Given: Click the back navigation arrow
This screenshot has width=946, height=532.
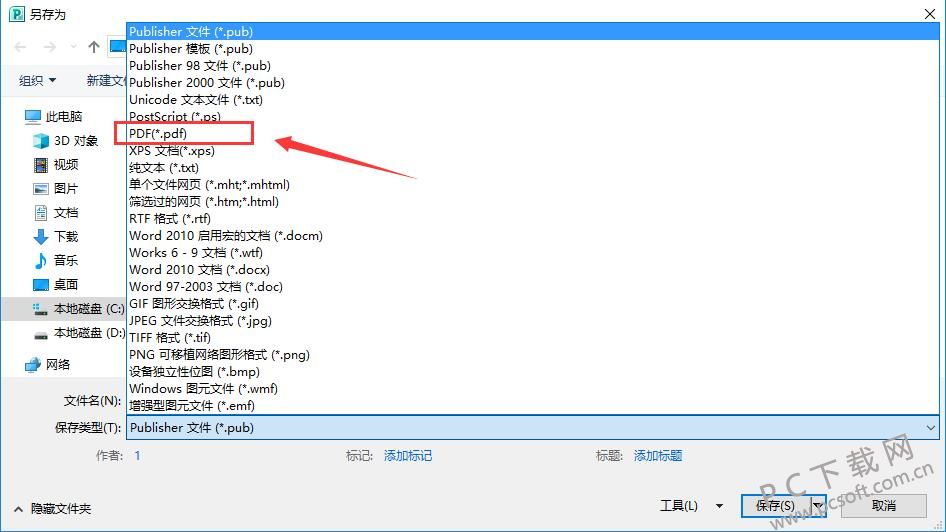Looking at the screenshot, I should click(x=21, y=47).
